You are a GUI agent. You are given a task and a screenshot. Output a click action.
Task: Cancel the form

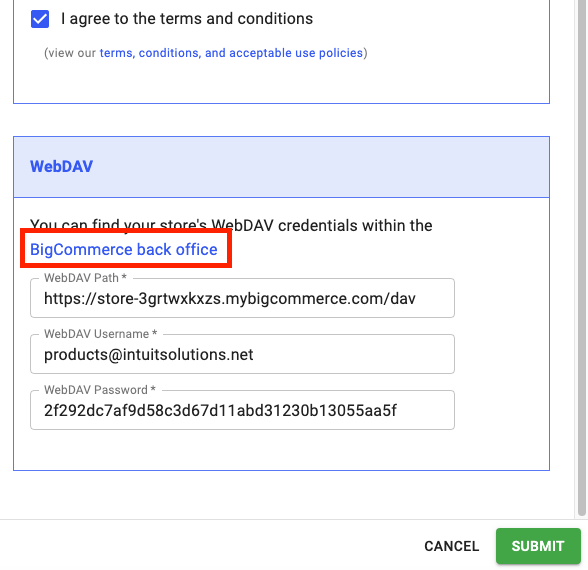tap(452, 546)
